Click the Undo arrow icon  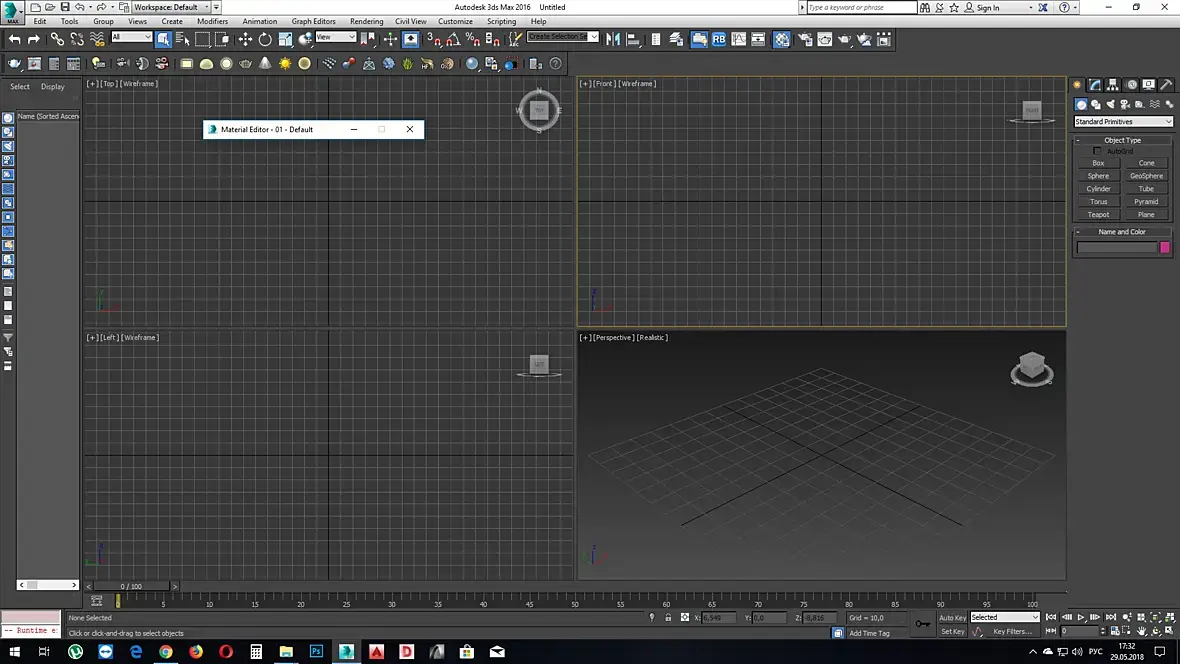pyautogui.click(x=14, y=39)
